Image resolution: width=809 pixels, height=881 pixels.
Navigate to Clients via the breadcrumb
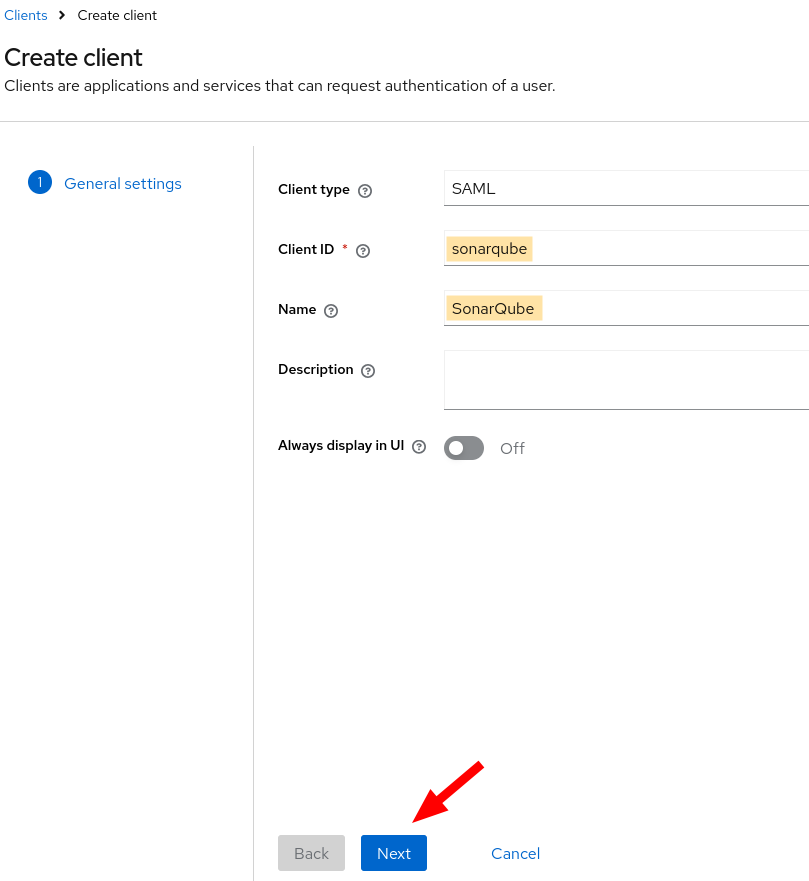pyautogui.click(x=26, y=15)
